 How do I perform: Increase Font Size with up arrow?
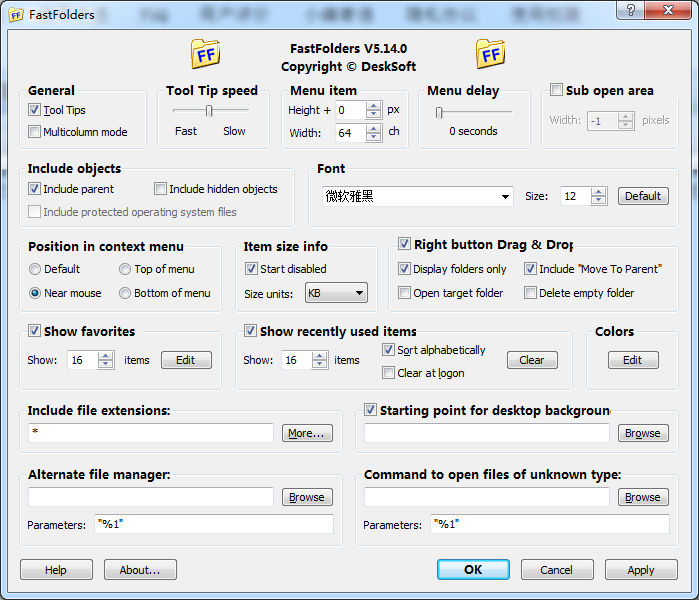598,192
